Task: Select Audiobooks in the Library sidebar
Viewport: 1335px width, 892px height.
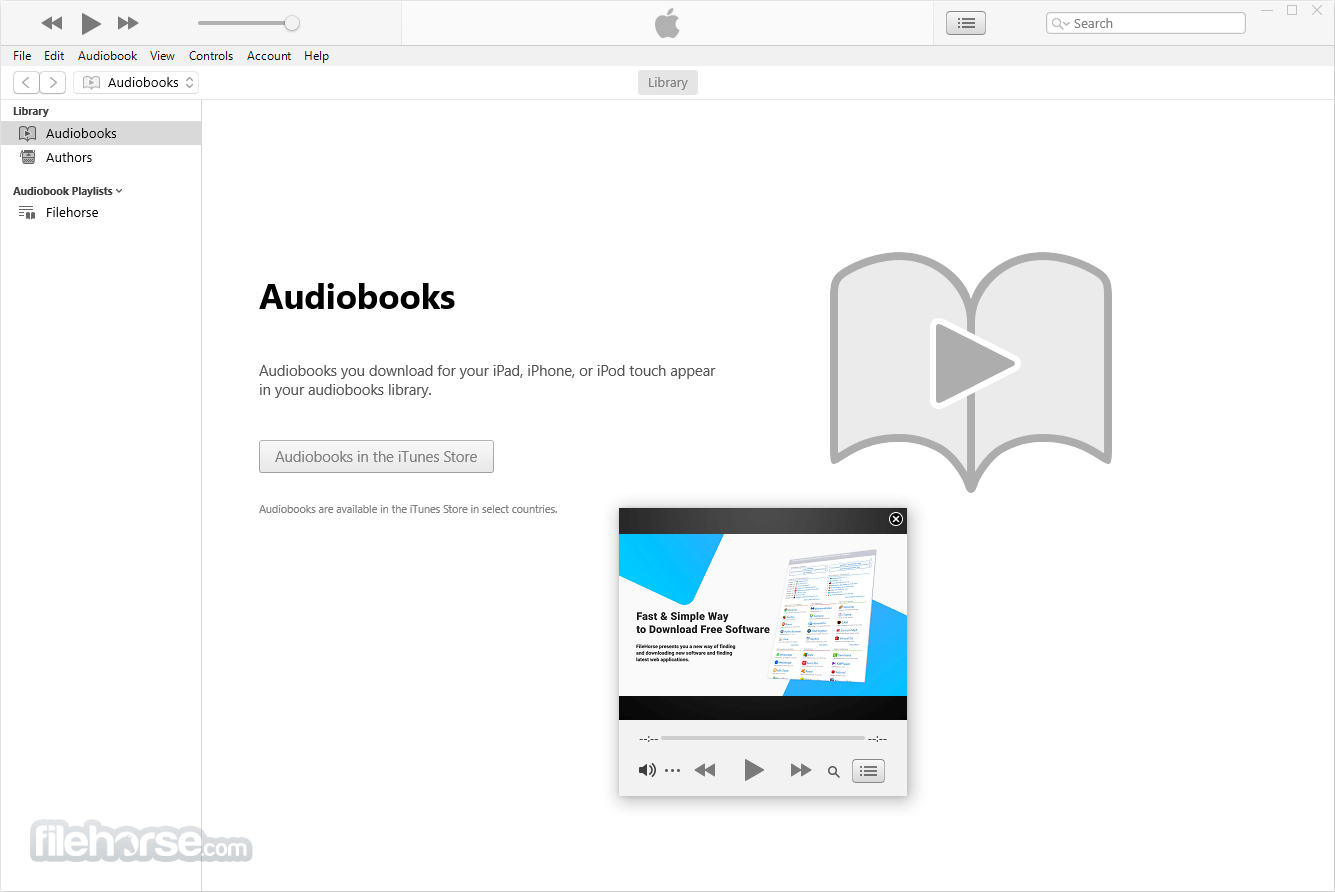Action: click(x=100, y=133)
